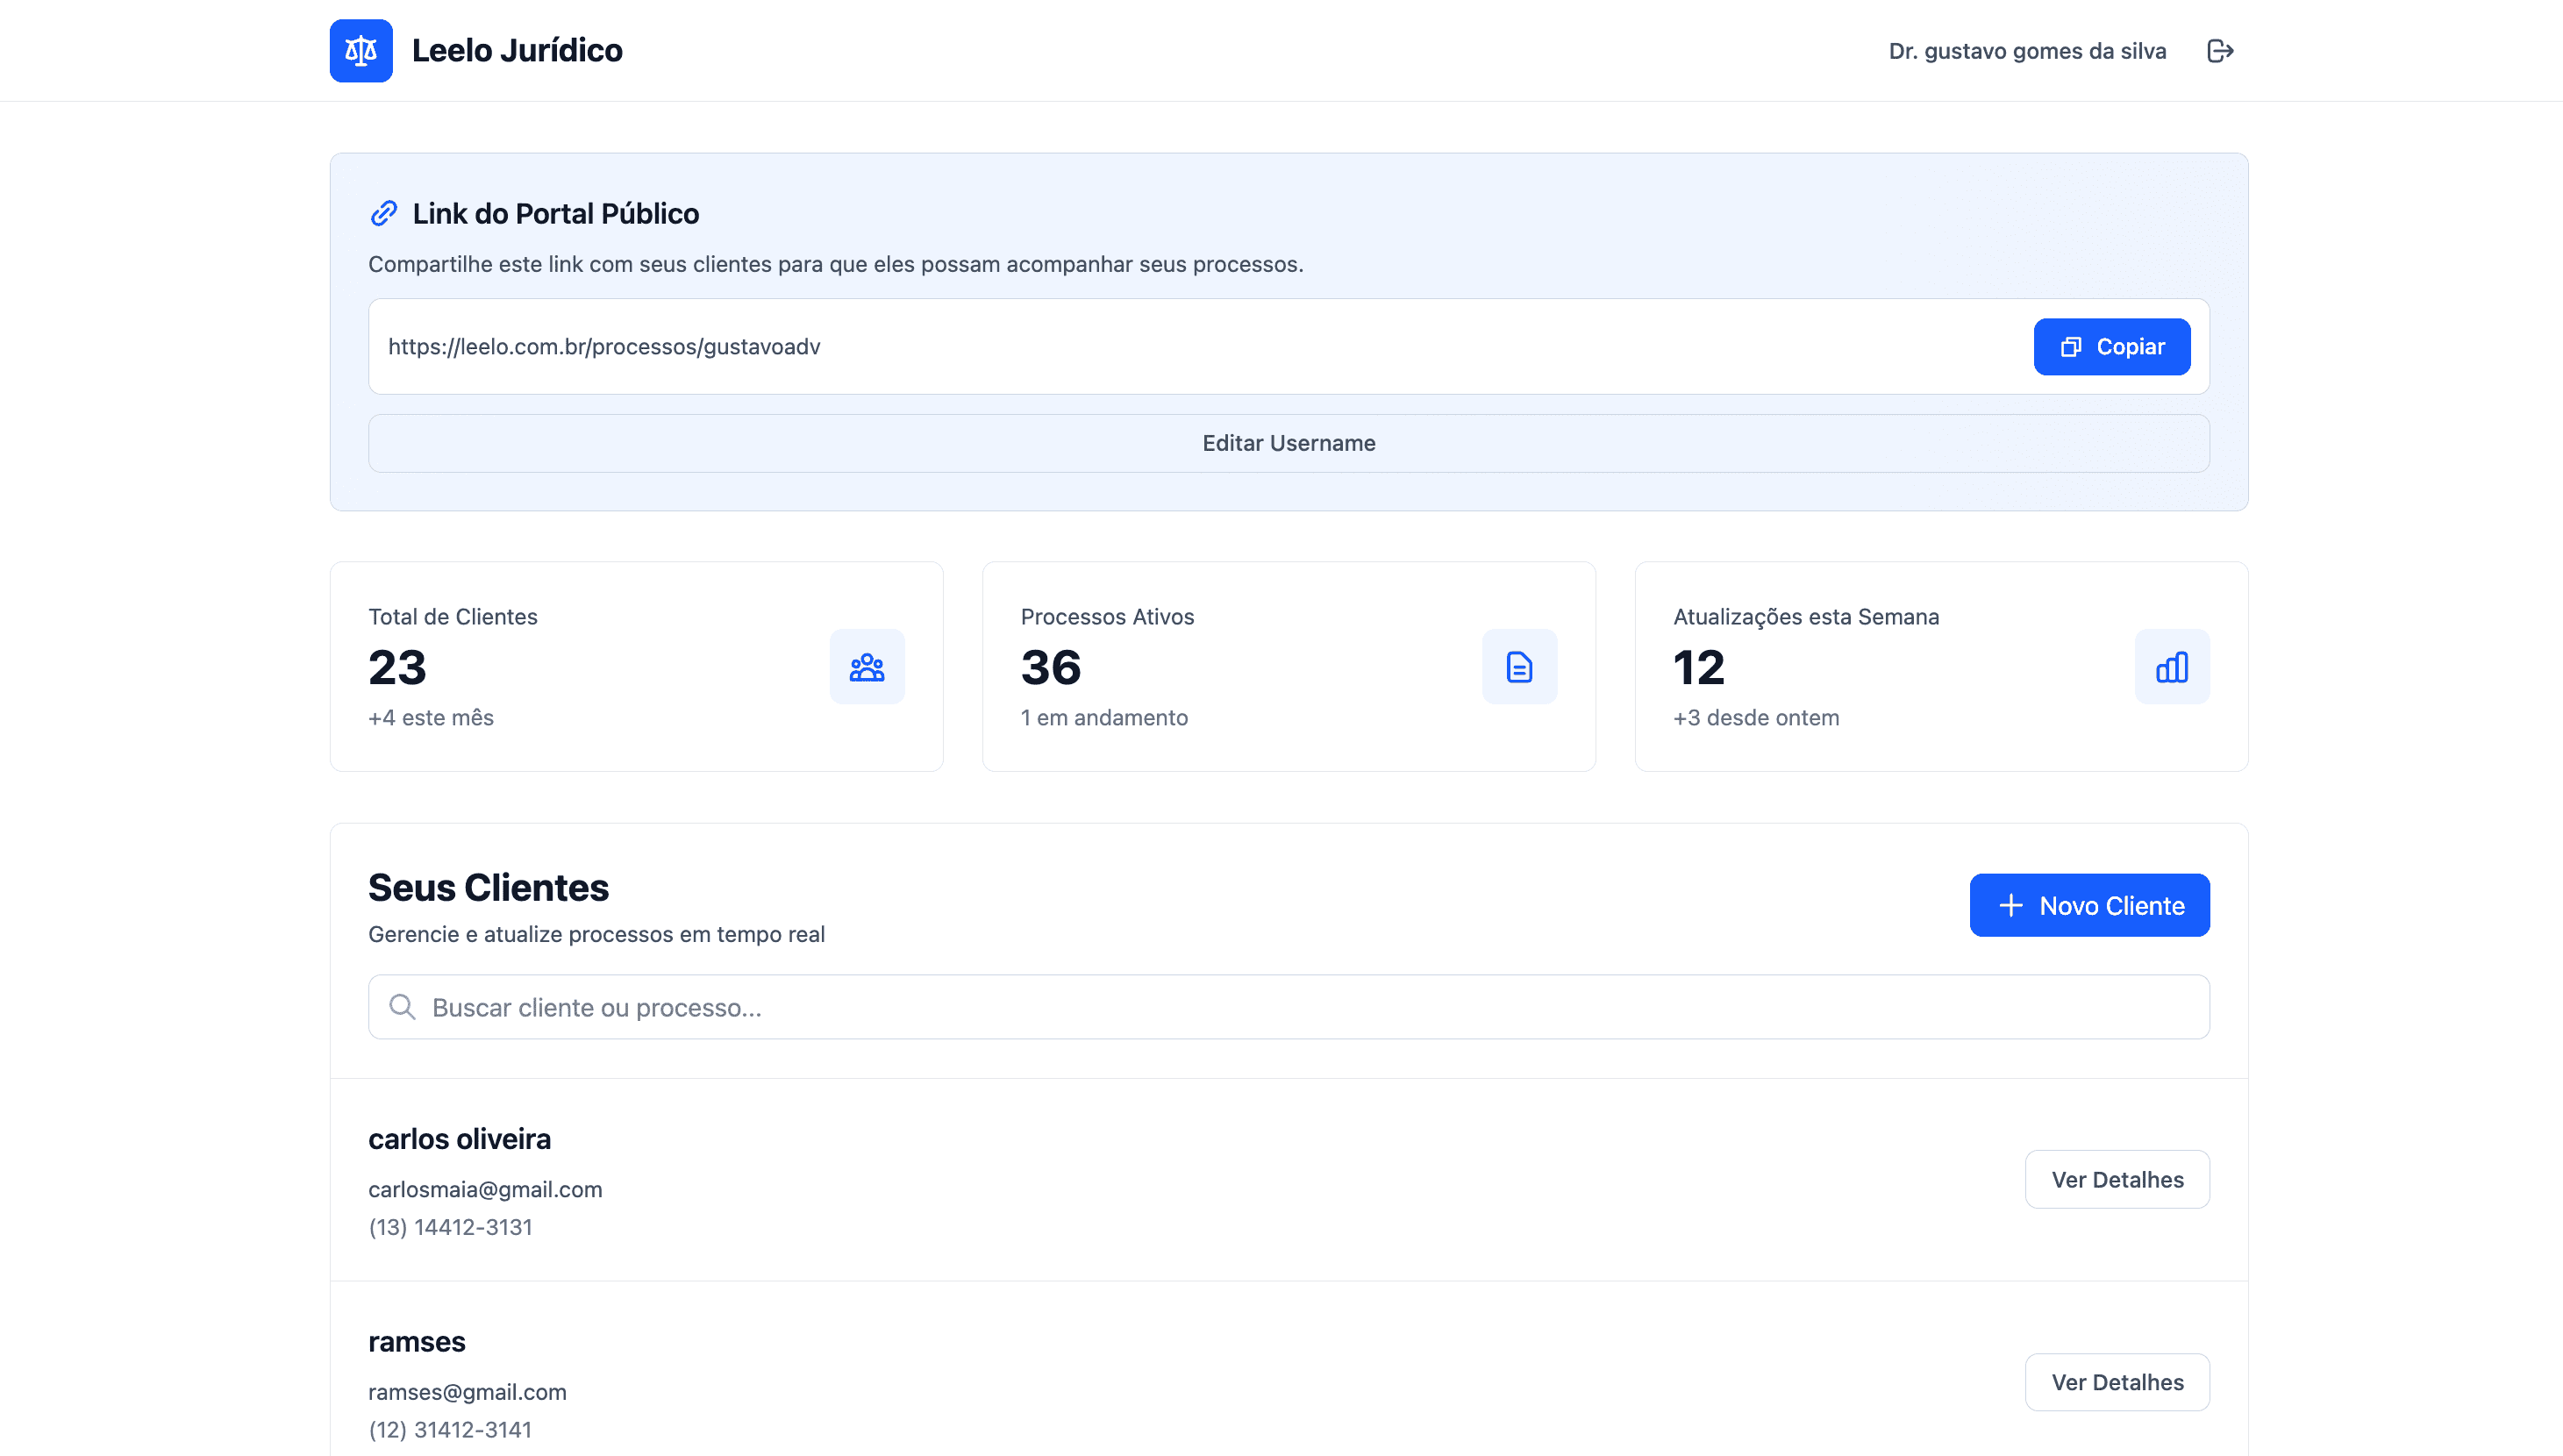2563x1456 pixels.
Task: Click the ramses@gmail.com email address
Action: coord(466,1391)
